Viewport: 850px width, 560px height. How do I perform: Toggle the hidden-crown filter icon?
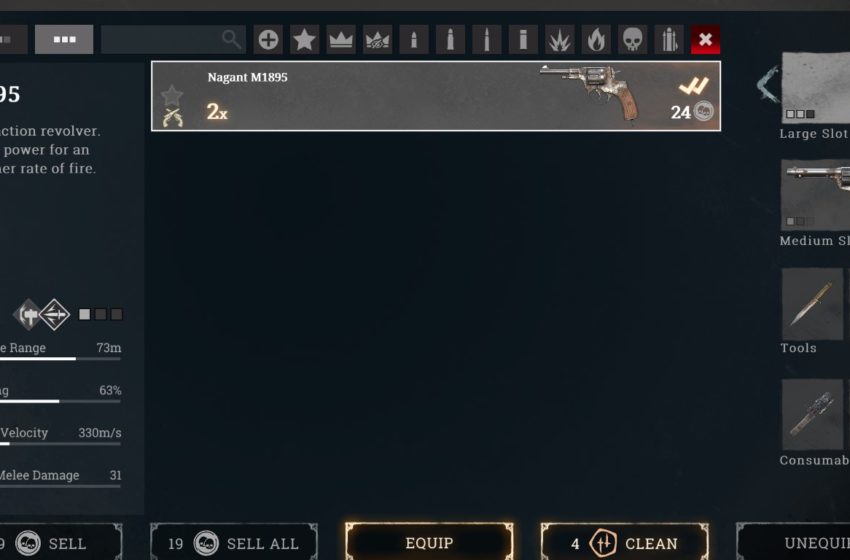click(377, 40)
